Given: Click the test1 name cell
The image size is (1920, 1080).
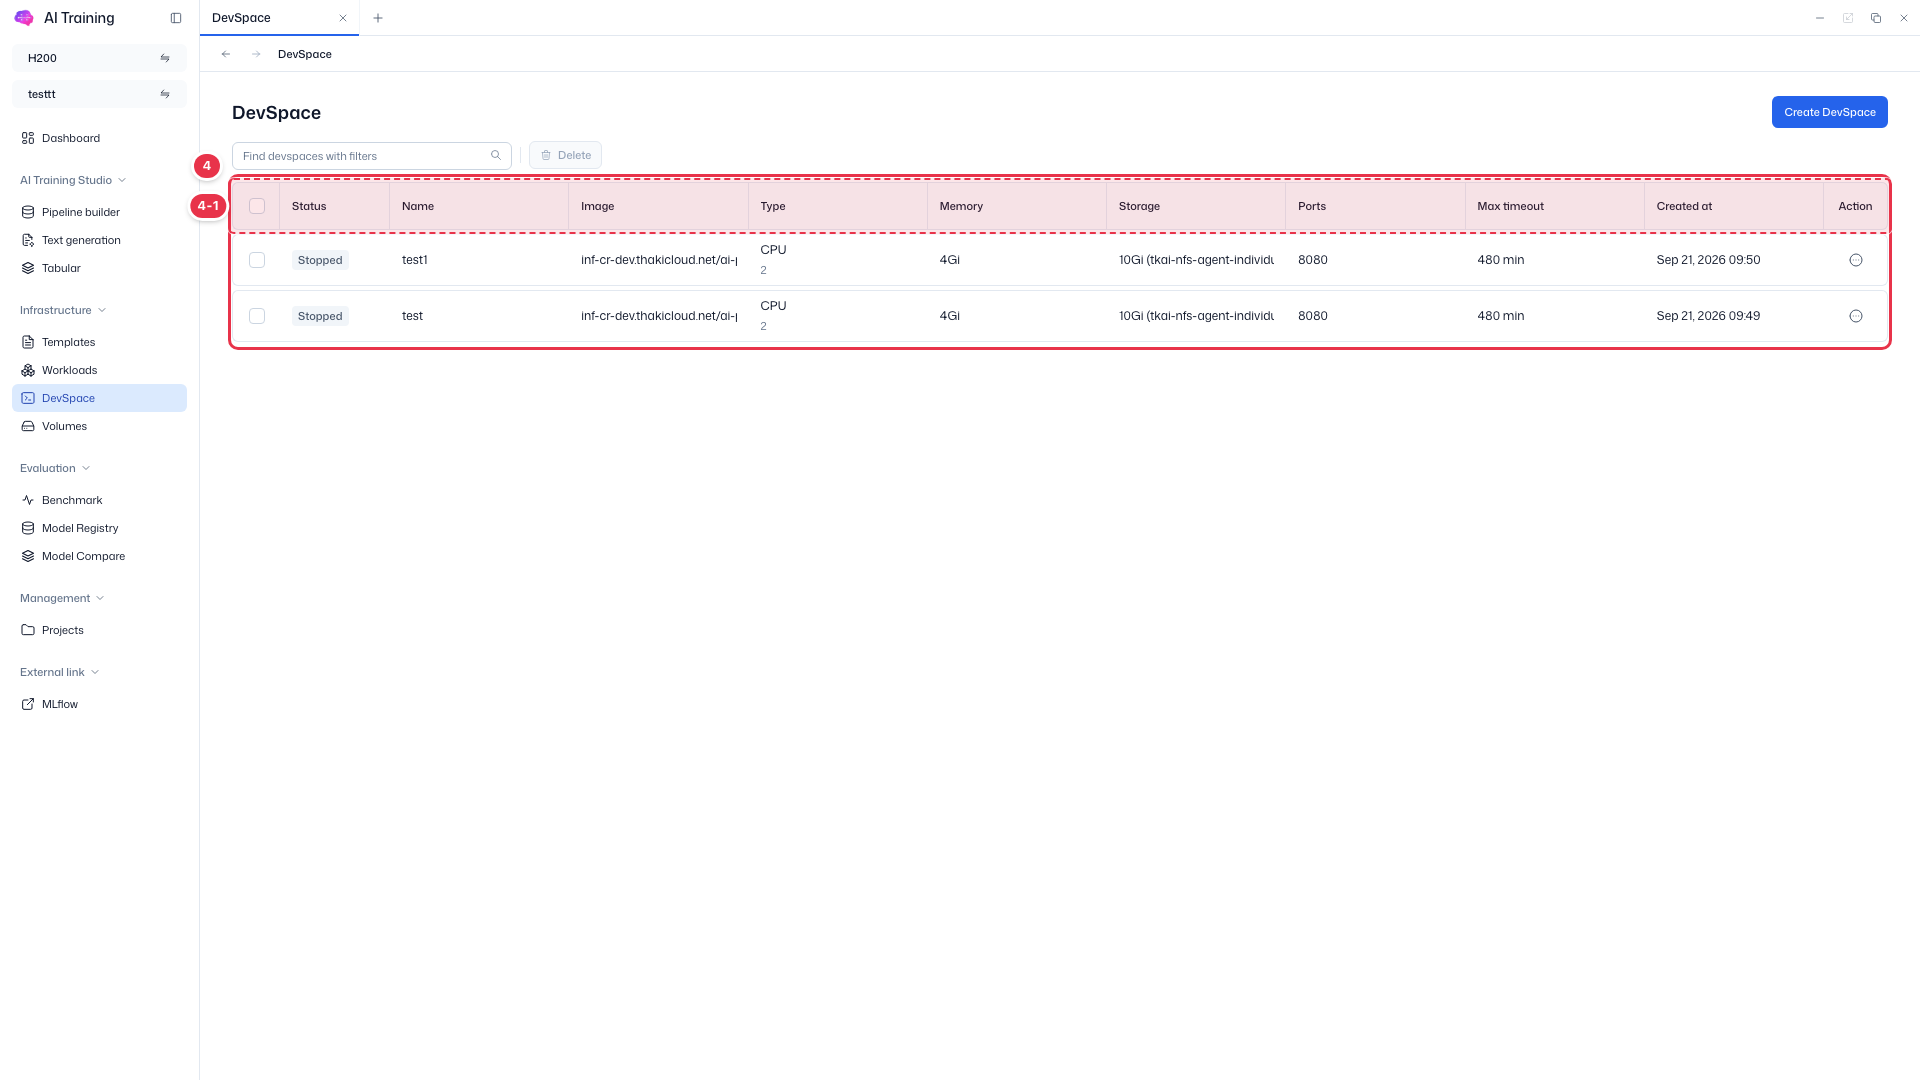Looking at the screenshot, I should point(415,260).
